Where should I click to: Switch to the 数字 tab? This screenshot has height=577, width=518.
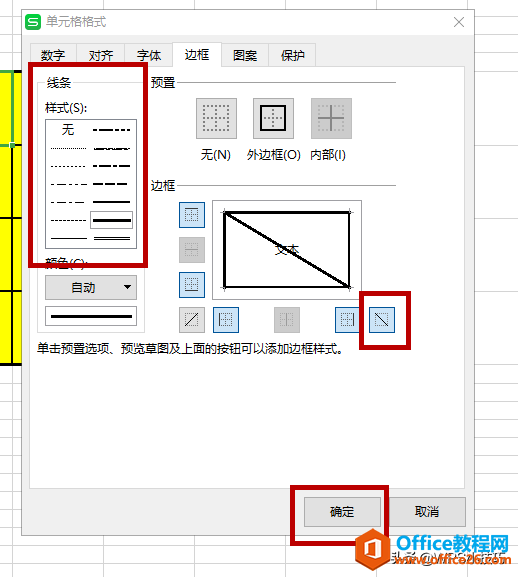(53, 55)
